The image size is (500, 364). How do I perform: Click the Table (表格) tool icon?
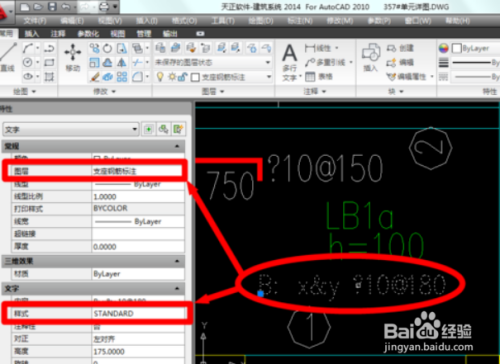pos(310,77)
